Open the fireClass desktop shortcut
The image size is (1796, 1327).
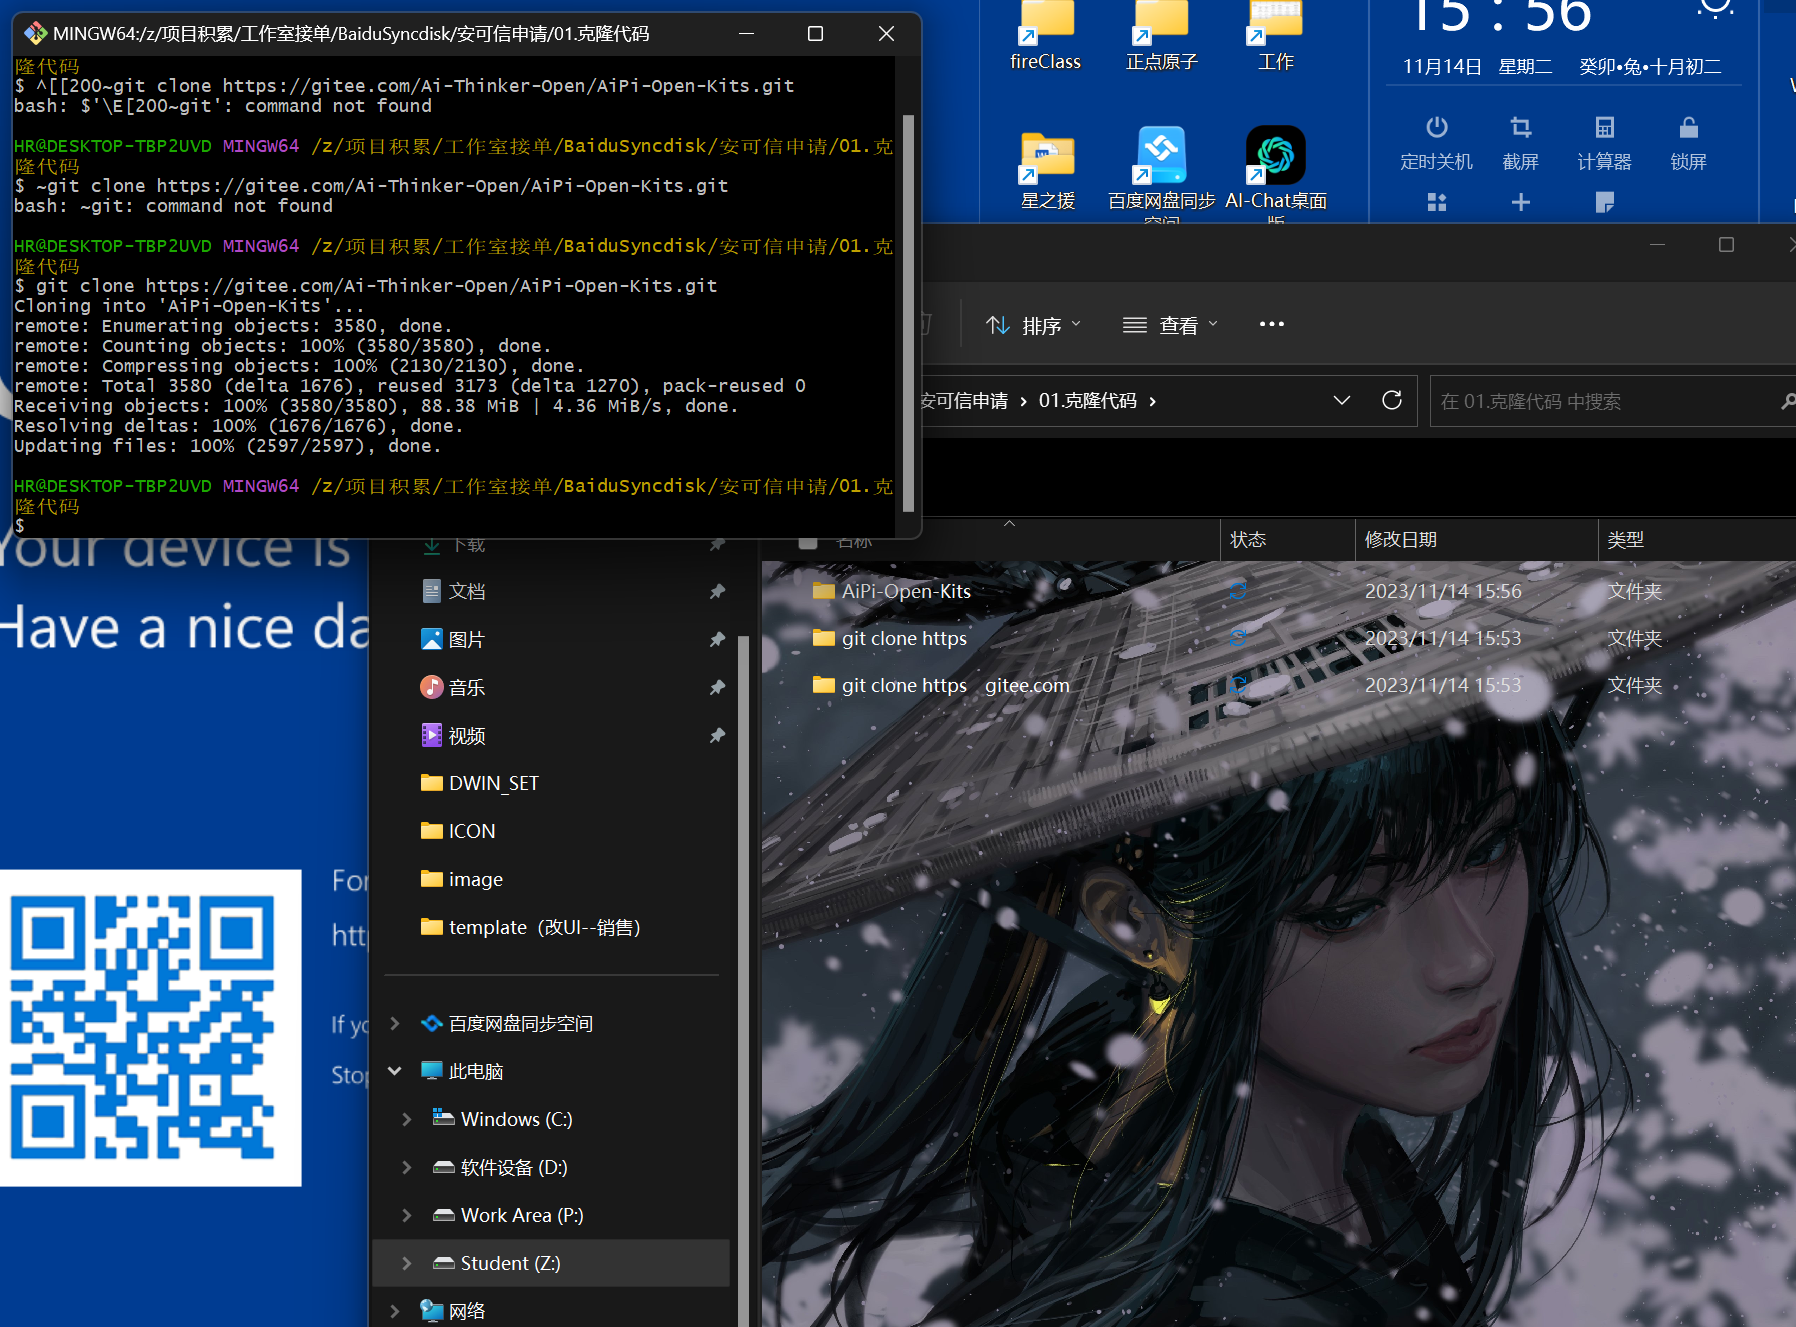point(1046,36)
